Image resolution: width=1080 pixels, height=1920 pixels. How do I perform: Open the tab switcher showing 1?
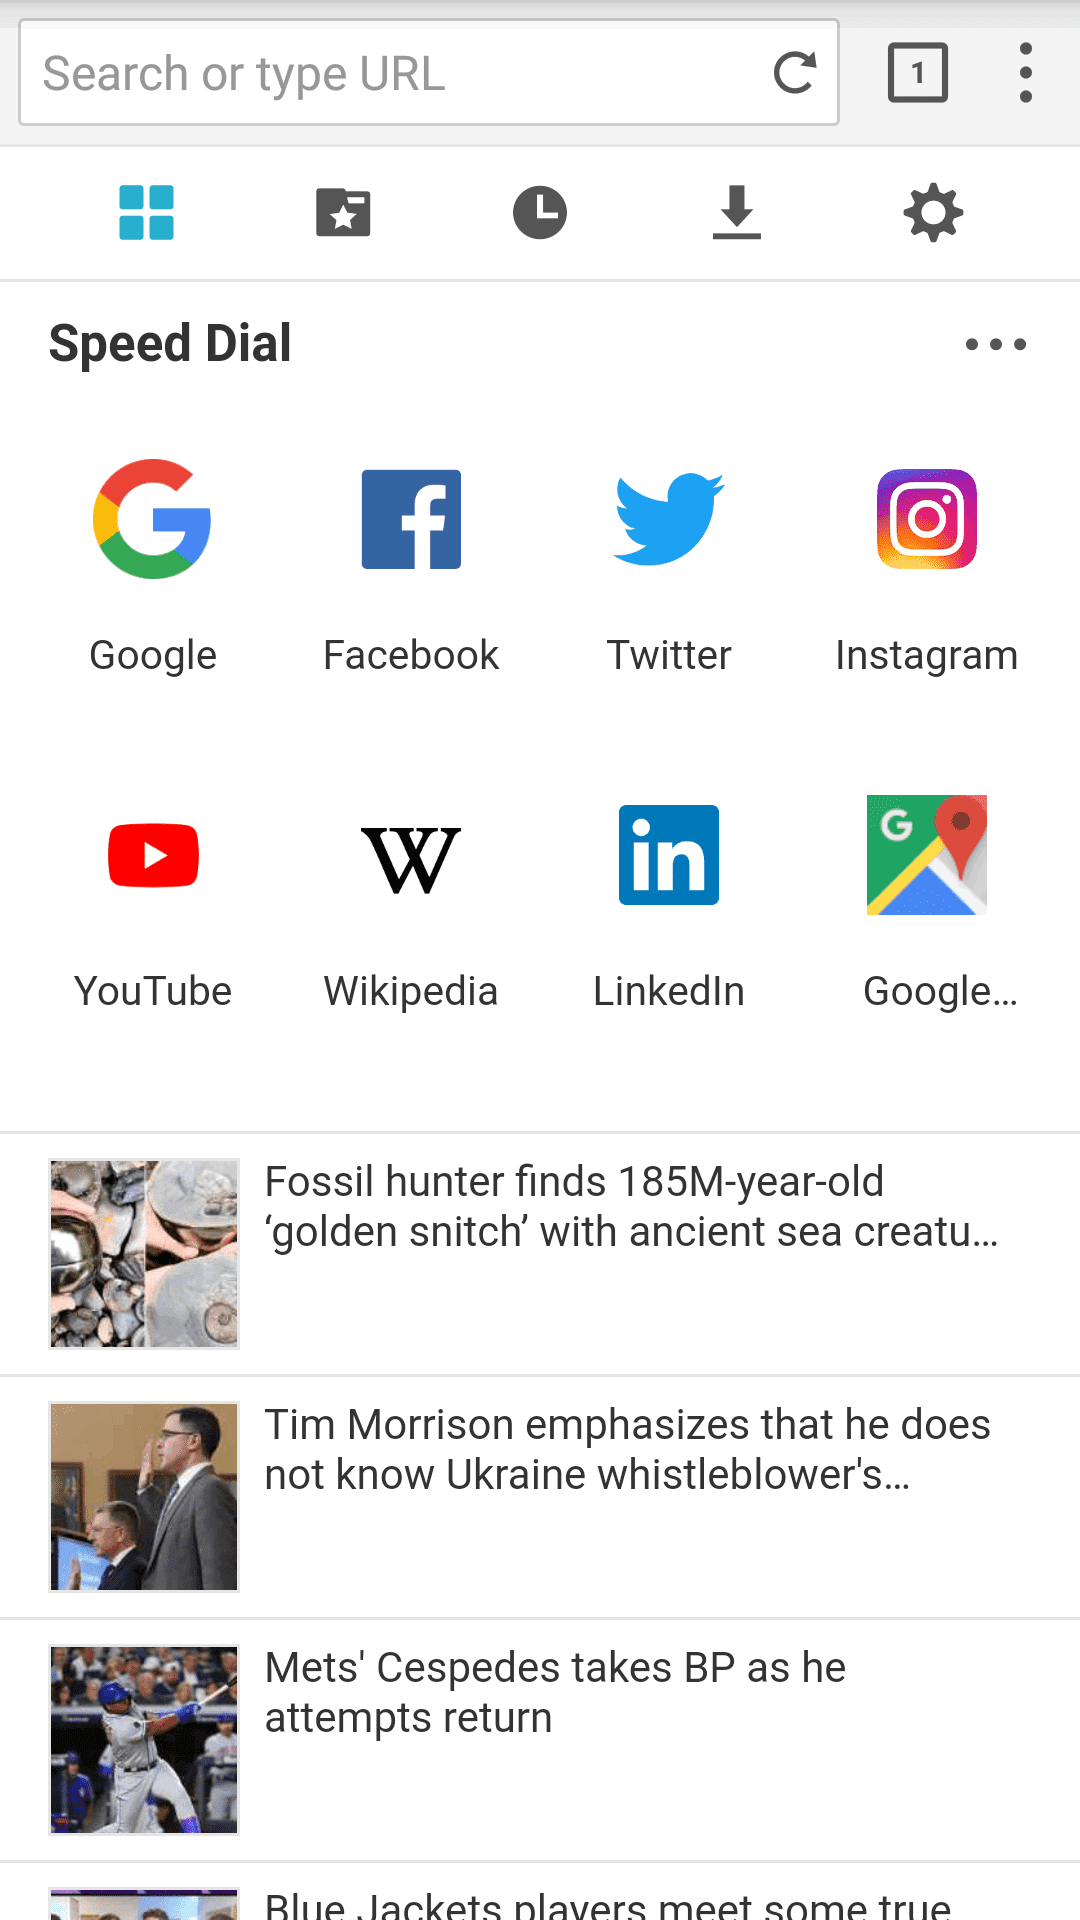(918, 73)
